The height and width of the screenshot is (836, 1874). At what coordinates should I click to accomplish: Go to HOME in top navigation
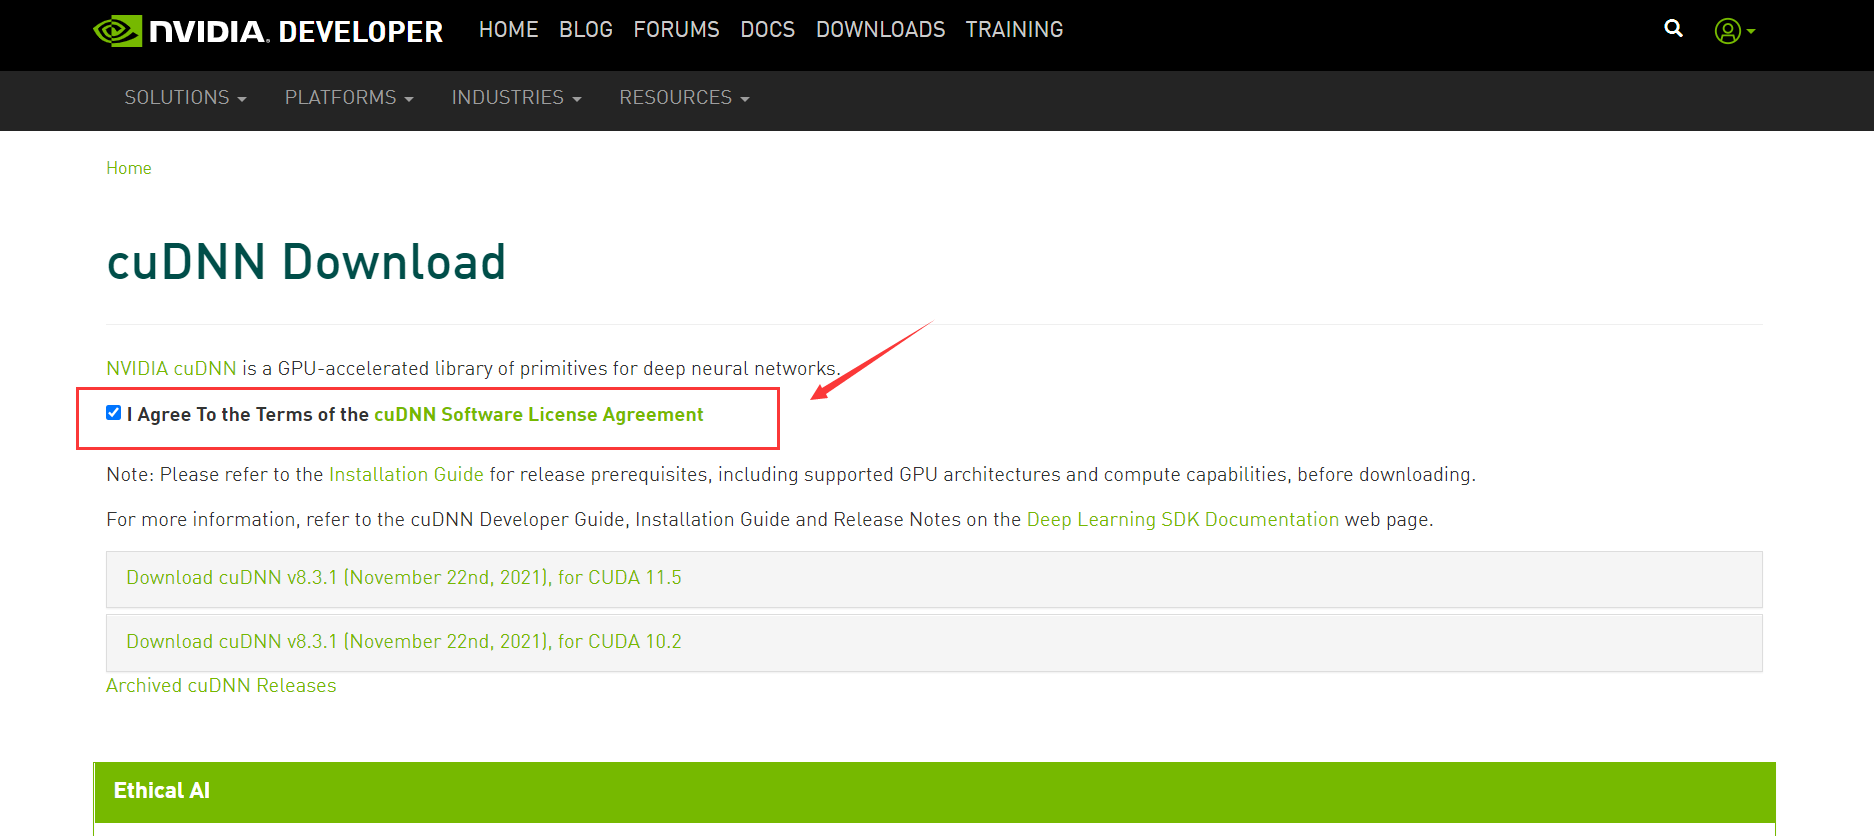pyautogui.click(x=508, y=30)
